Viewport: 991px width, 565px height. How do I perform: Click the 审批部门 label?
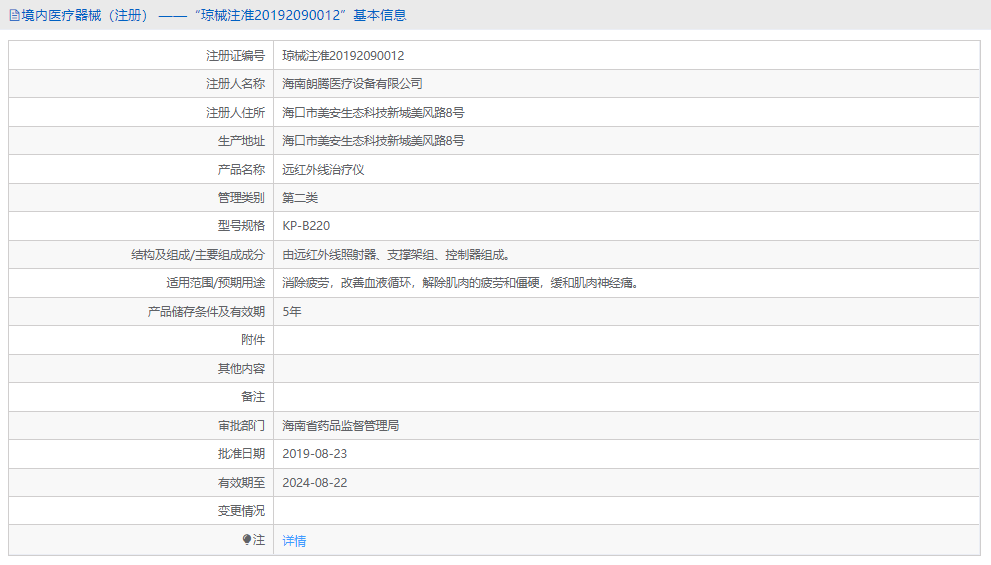pyautogui.click(x=241, y=426)
